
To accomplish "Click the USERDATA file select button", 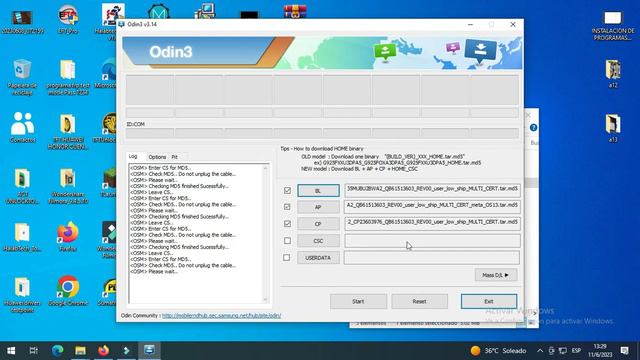I will [318, 258].
